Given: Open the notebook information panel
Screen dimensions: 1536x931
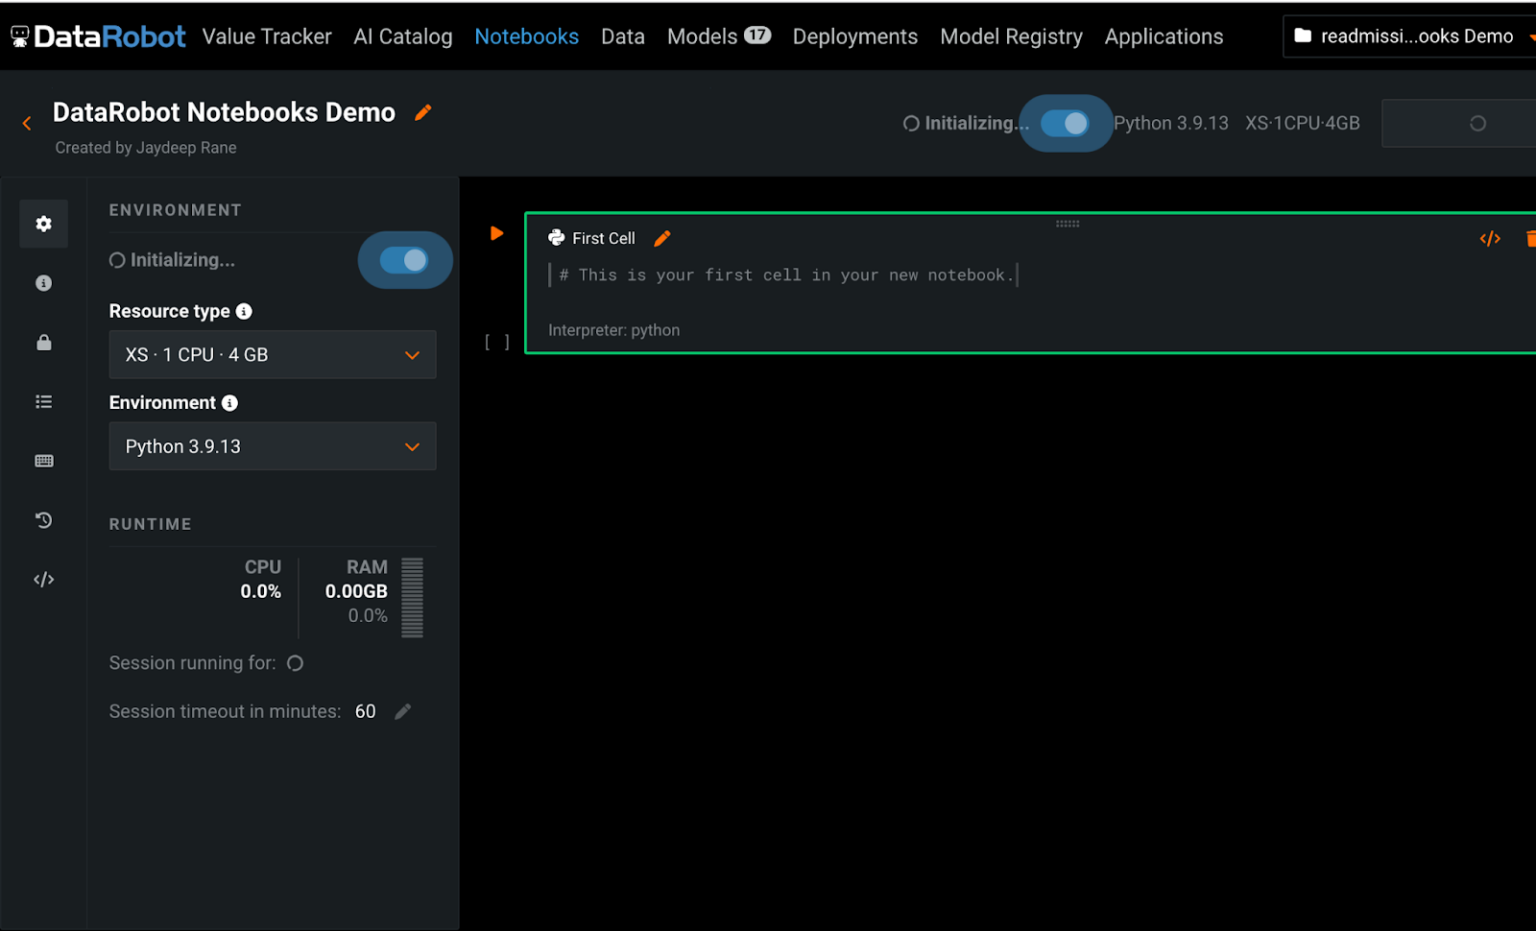Looking at the screenshot, I should pos(43,282).
